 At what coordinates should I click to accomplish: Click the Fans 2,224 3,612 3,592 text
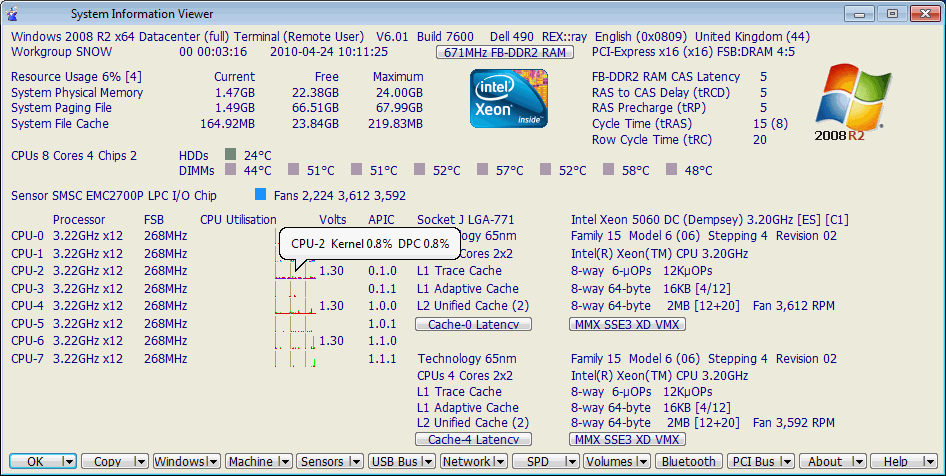pyautogui.click(x=340, y=196)
